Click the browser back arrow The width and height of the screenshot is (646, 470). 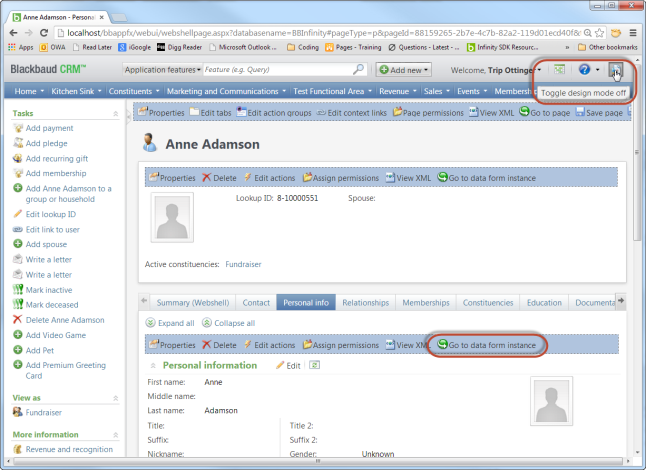coord(17,32)
